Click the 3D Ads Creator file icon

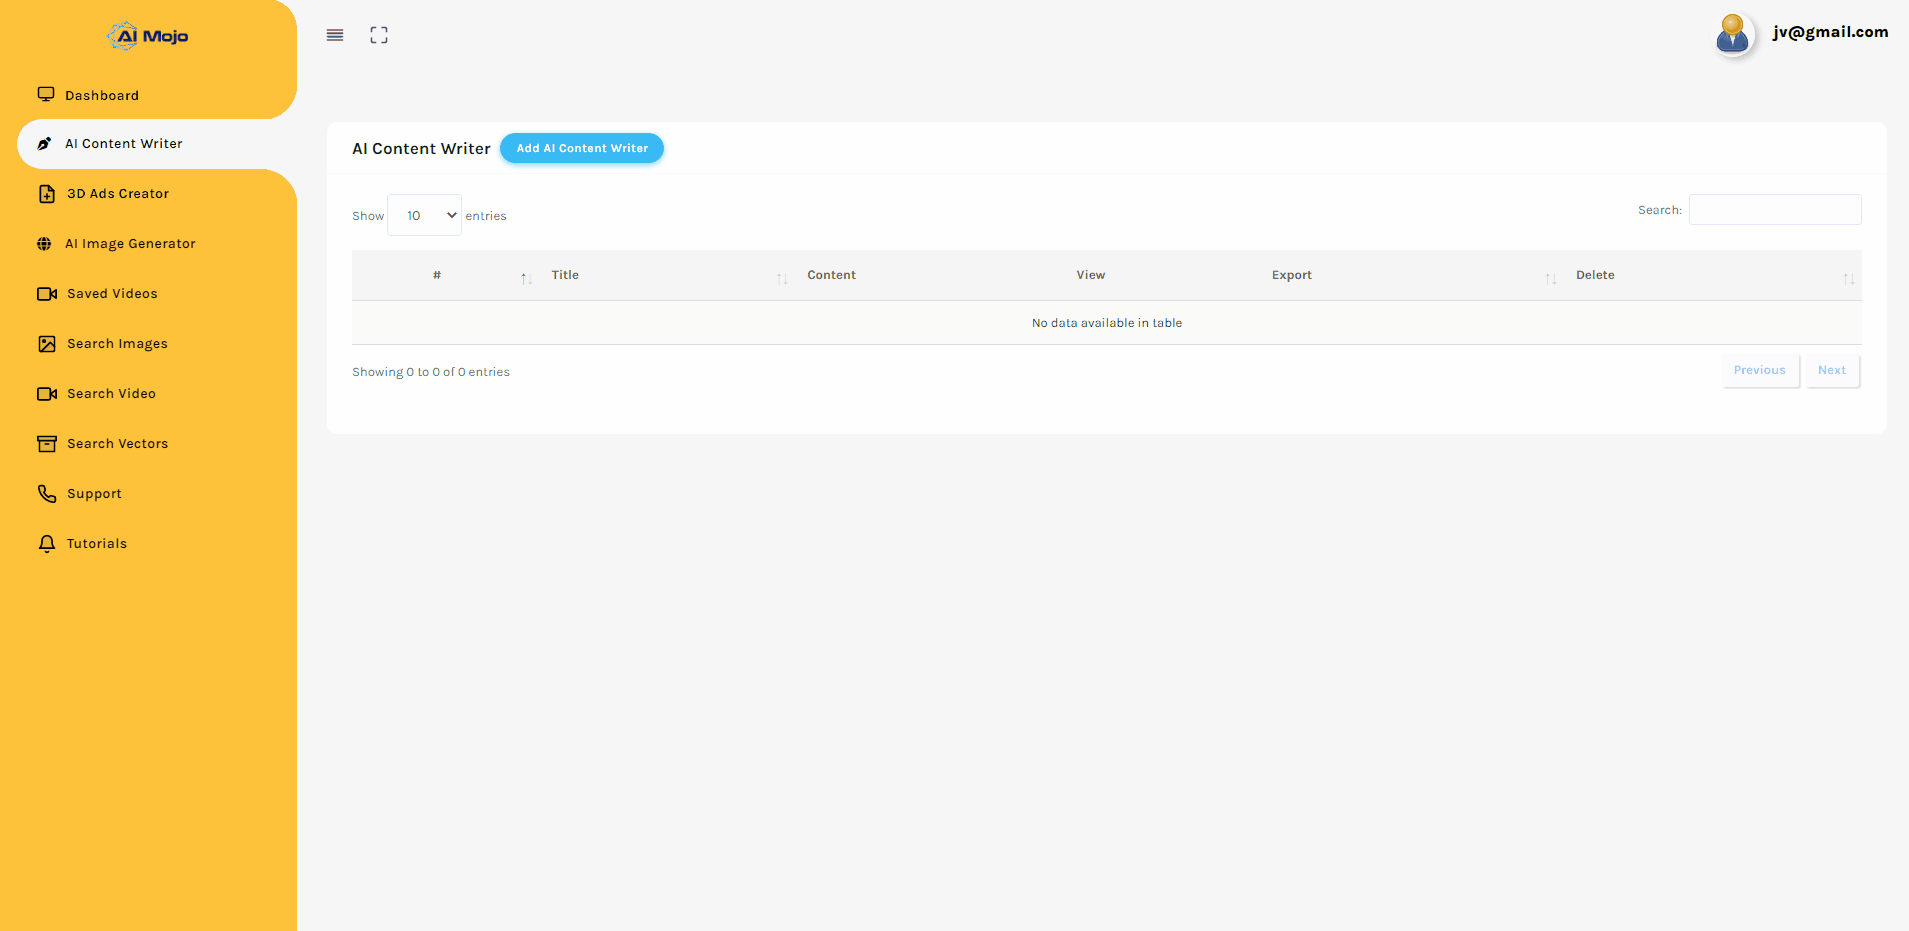coord(47,194)
